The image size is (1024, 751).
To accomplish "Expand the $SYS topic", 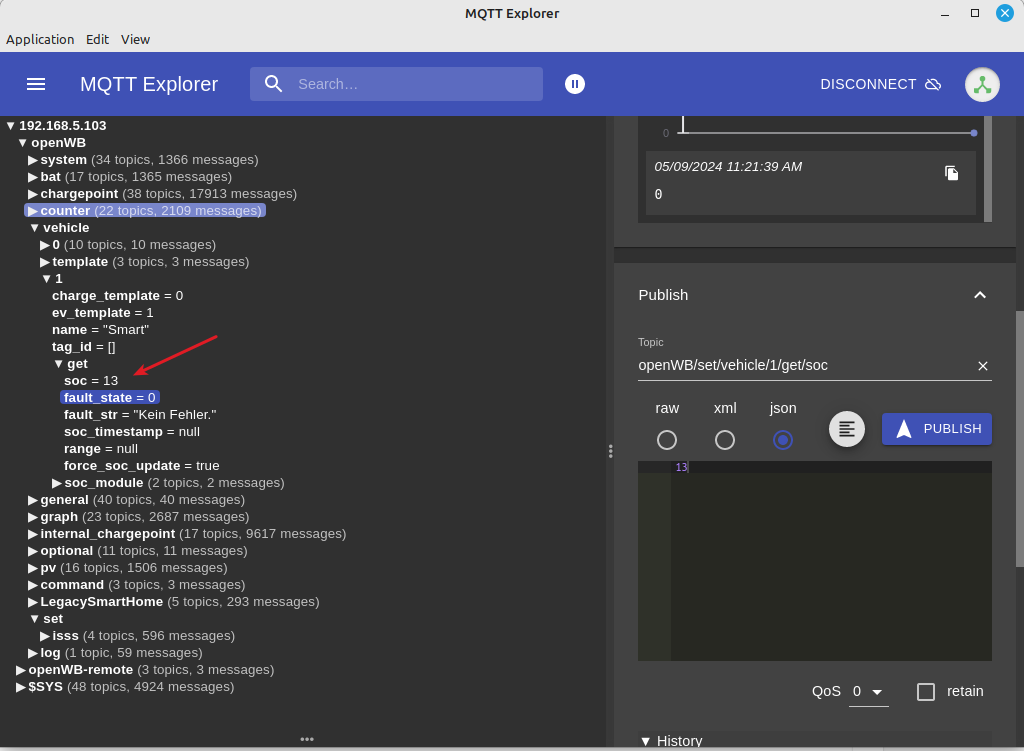I will tap(21, 686).
